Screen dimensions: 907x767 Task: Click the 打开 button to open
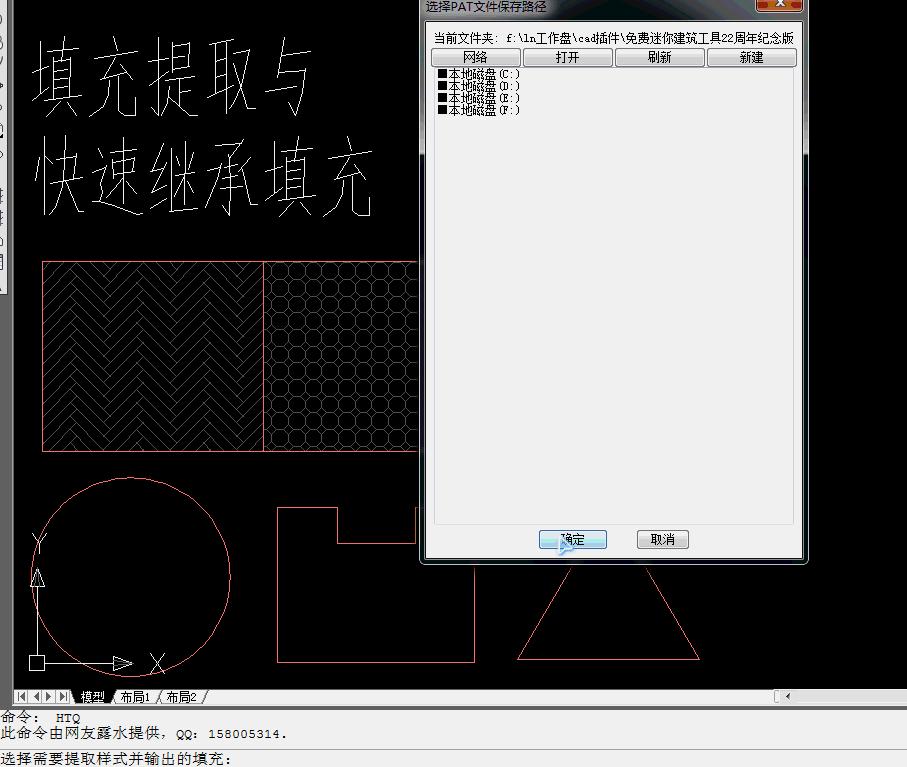pos(568,56)
